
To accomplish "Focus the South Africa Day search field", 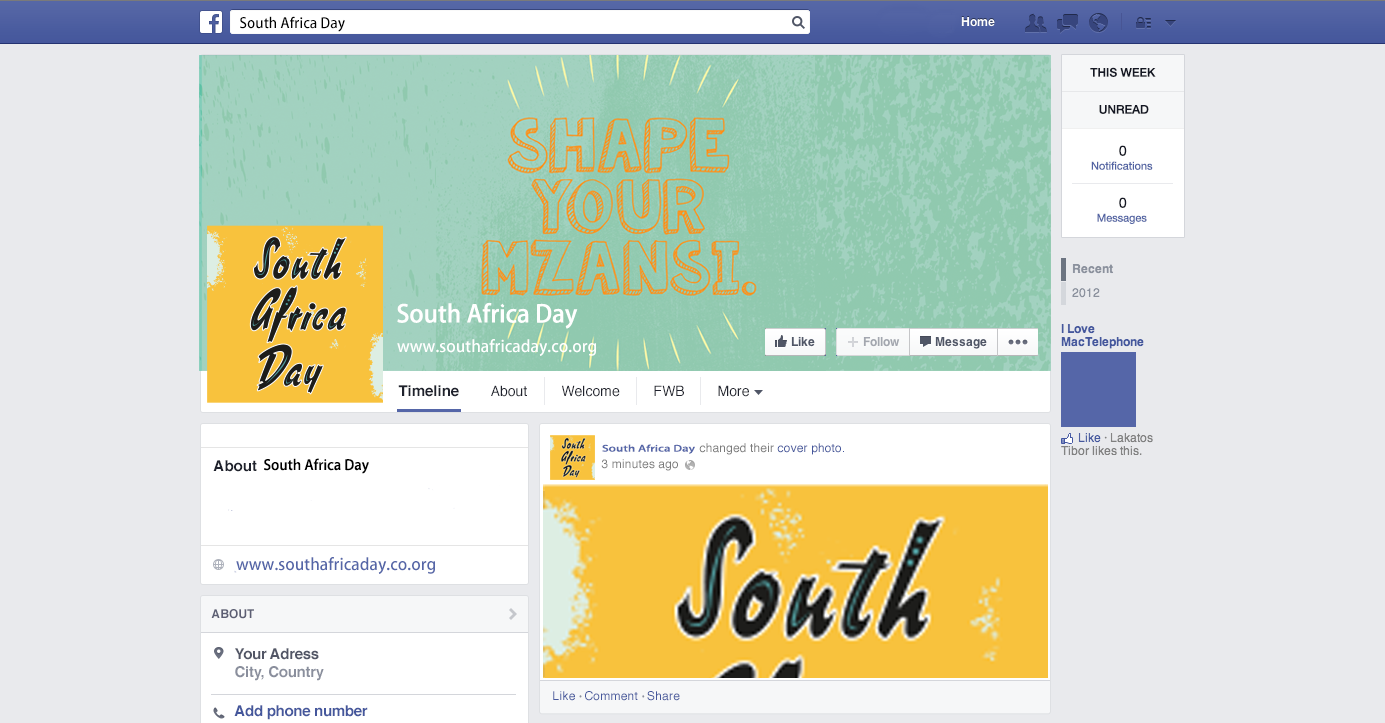I will tap(510, 22).
